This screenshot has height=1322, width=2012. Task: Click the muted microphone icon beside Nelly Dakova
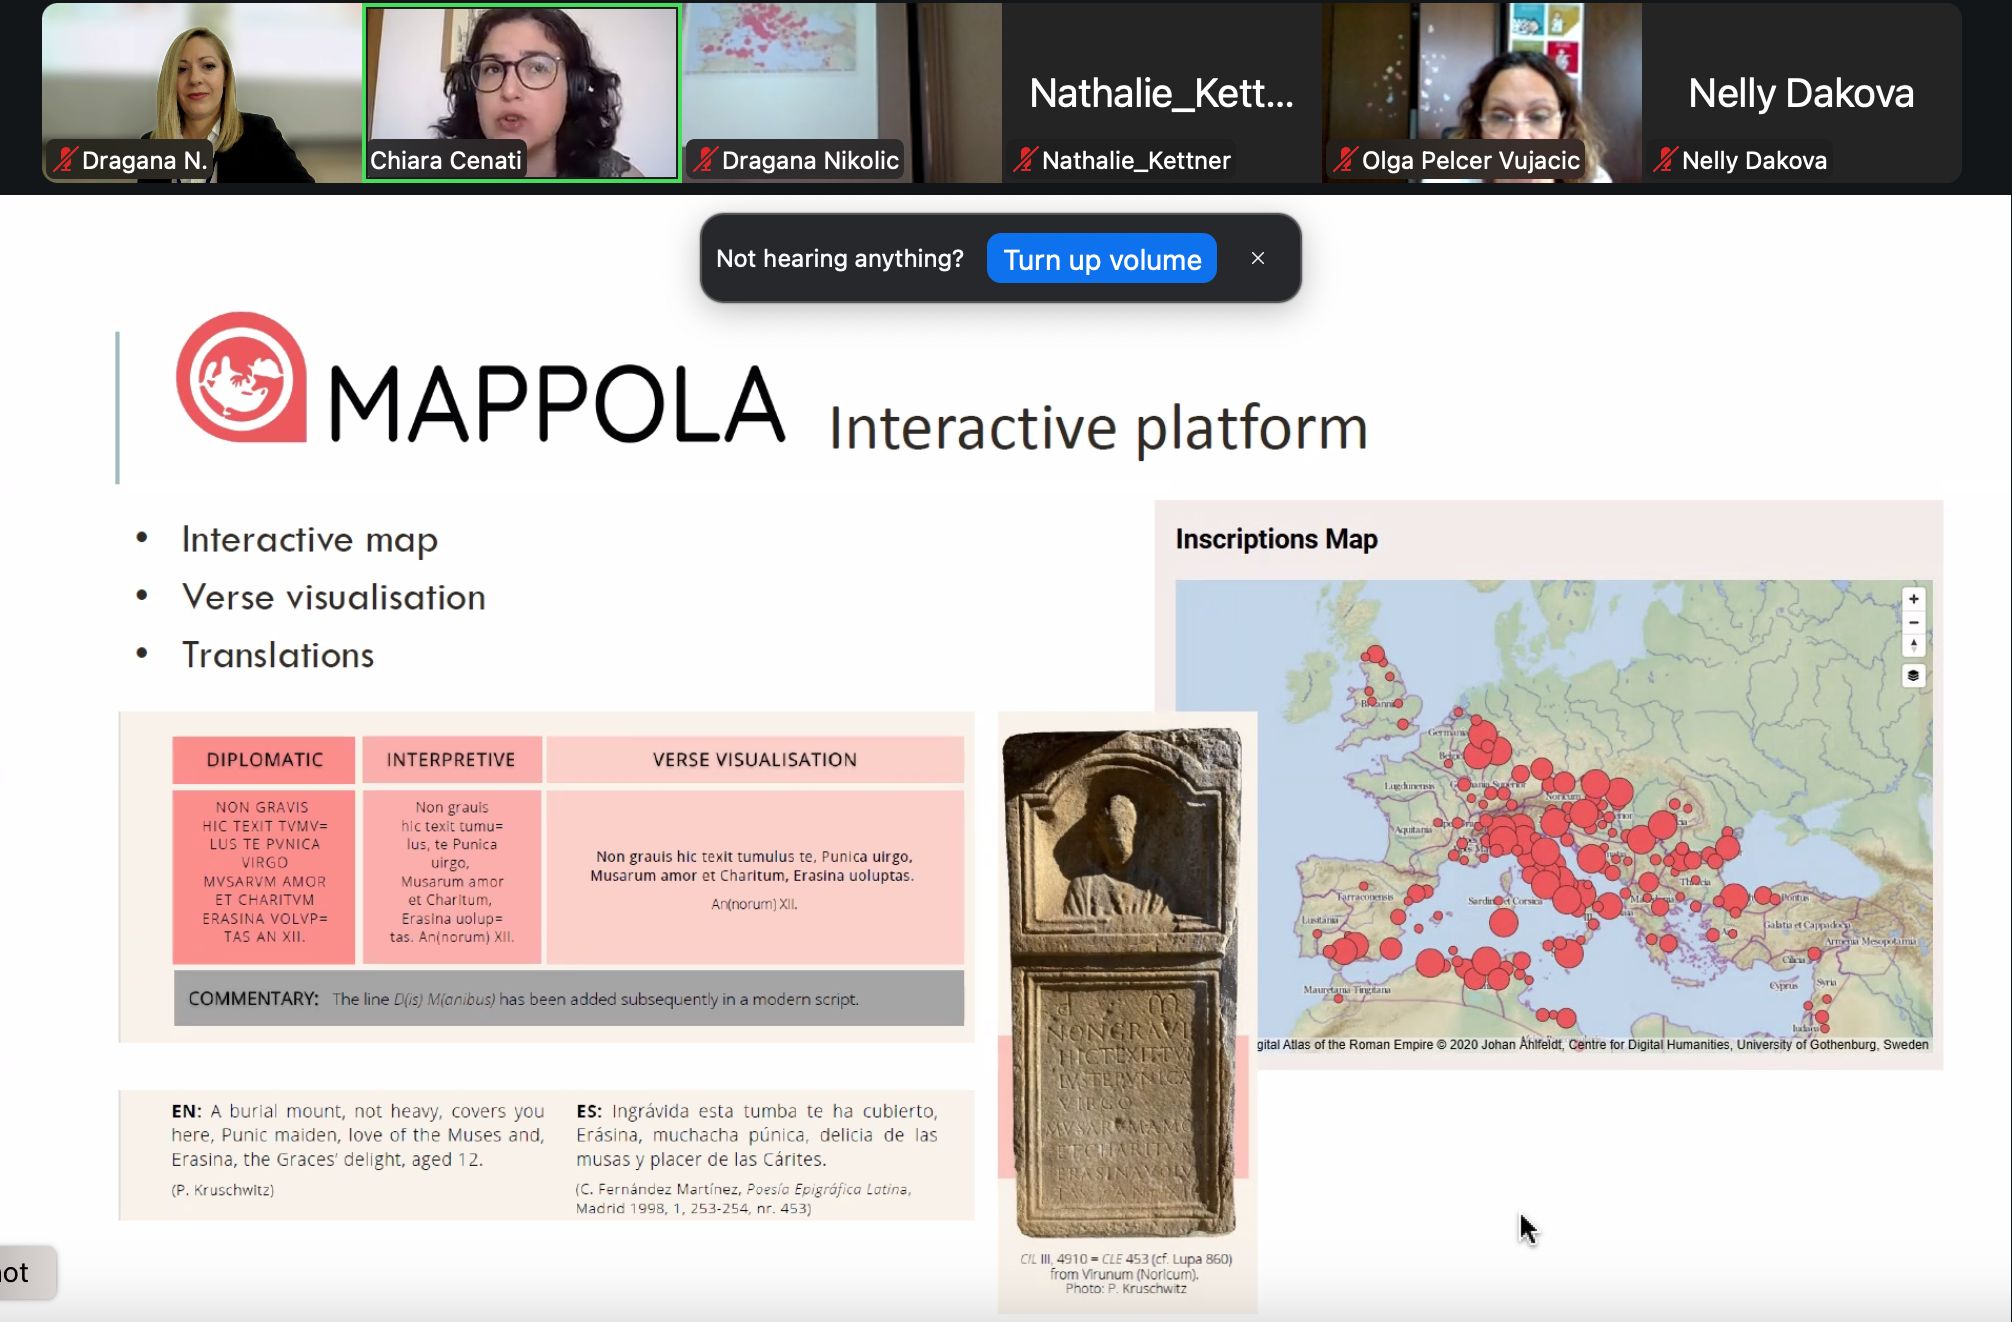[x=1665, y=160]
